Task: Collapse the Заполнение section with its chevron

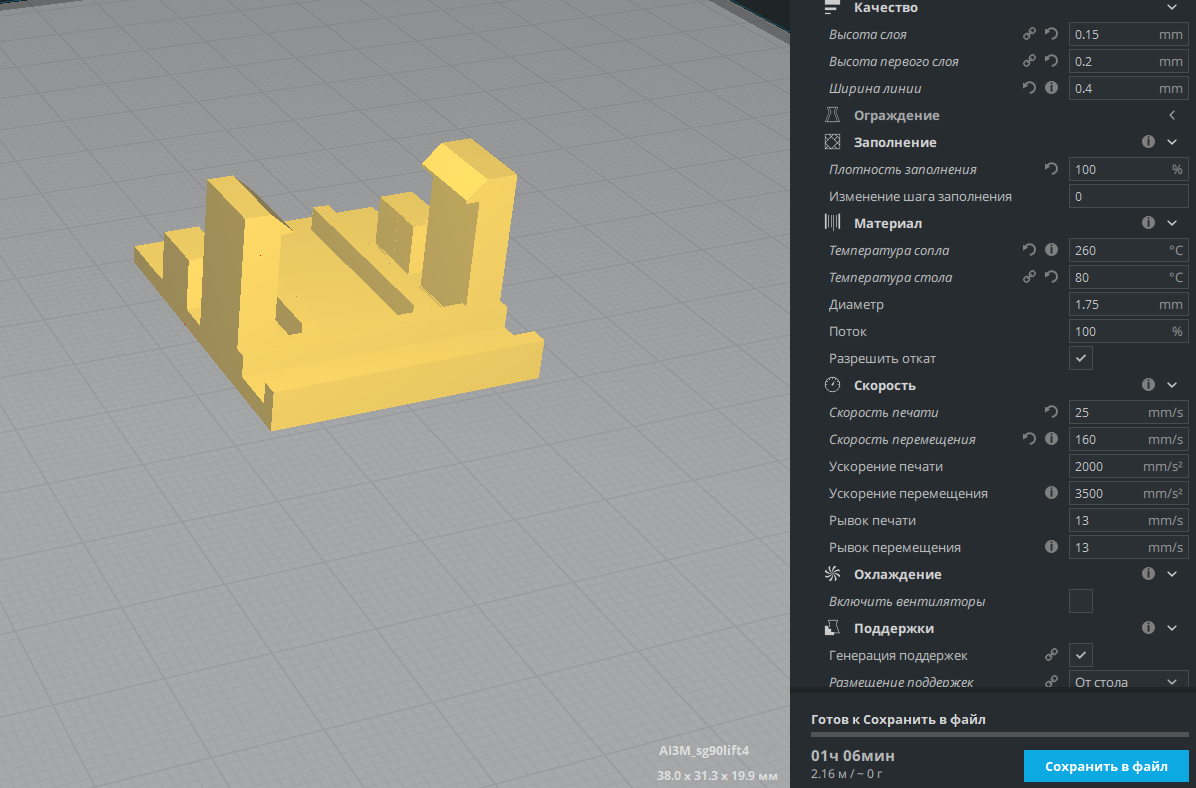Action: pos(1172,142)
